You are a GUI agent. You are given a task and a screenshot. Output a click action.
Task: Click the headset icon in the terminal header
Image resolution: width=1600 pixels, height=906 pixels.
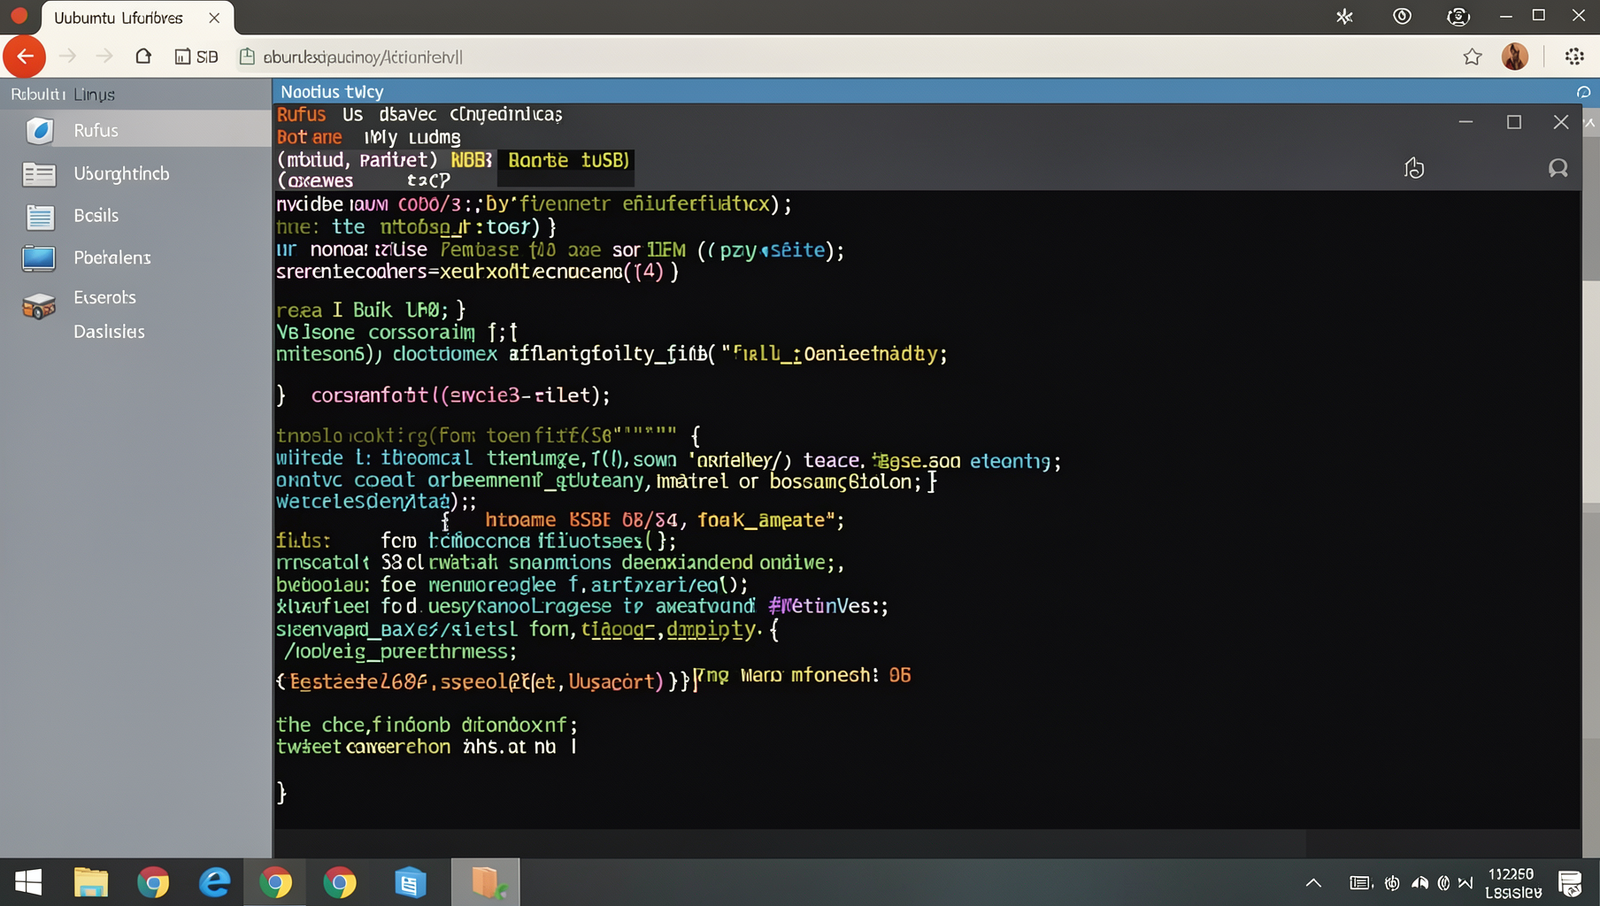(x=1558, y=168)
